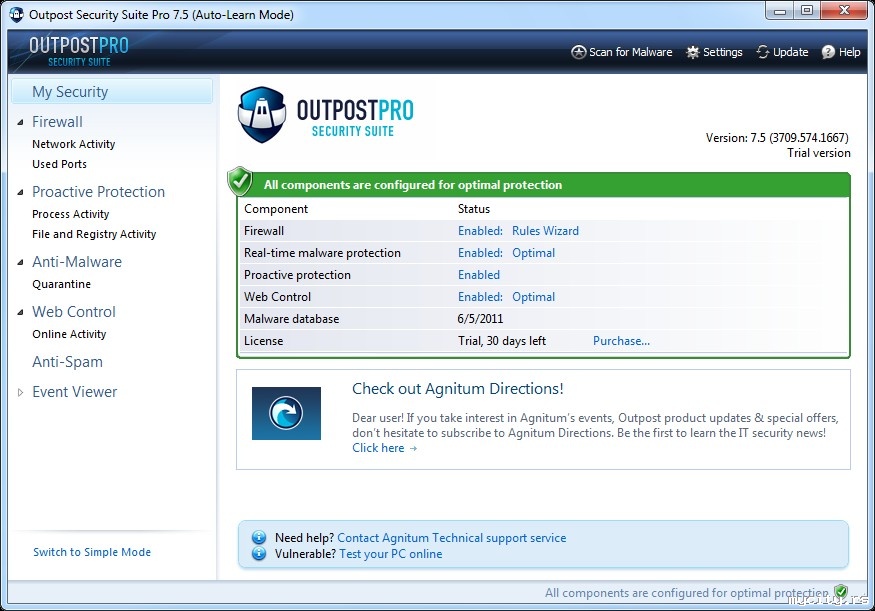Open the Anti-Spam section
This screenshot has height=611, width=875.
[x=68, y=362]
